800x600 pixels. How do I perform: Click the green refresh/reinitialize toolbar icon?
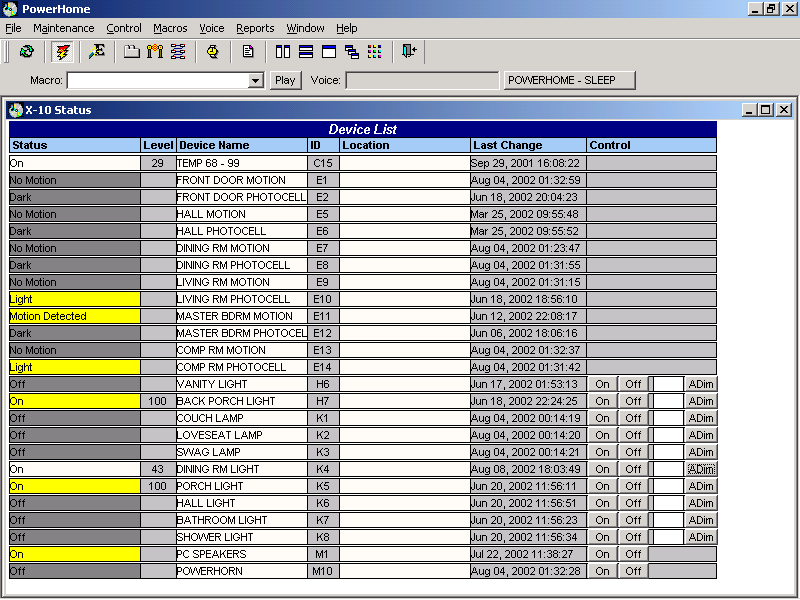tap(27, 52)
